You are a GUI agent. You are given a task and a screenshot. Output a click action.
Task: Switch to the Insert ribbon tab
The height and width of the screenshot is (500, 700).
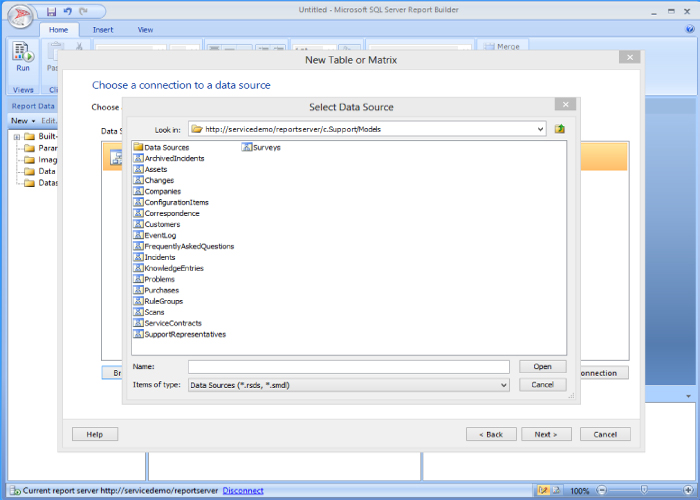(103, 30)
